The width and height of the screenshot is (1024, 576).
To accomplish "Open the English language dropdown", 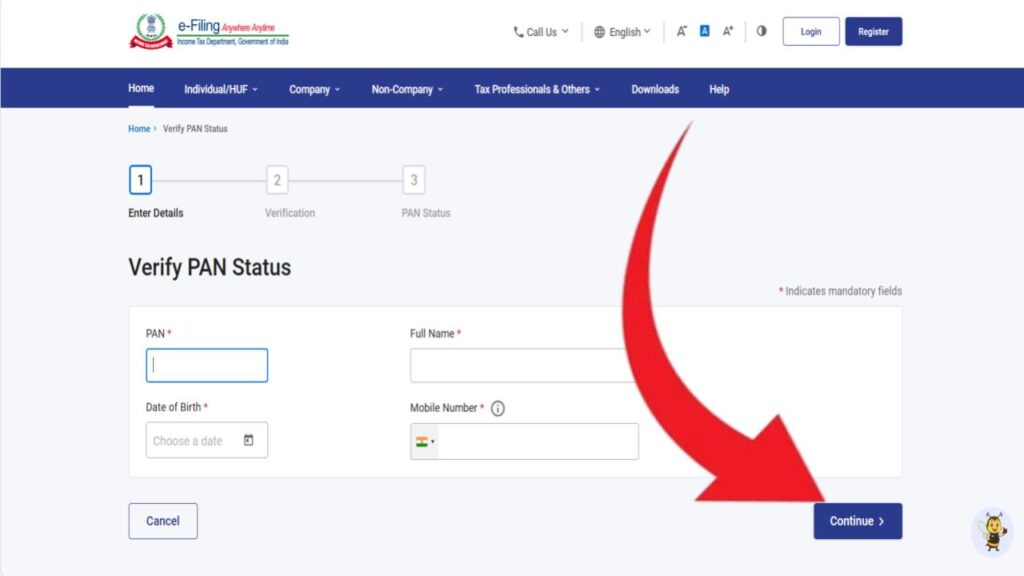I will pos(625,31).
